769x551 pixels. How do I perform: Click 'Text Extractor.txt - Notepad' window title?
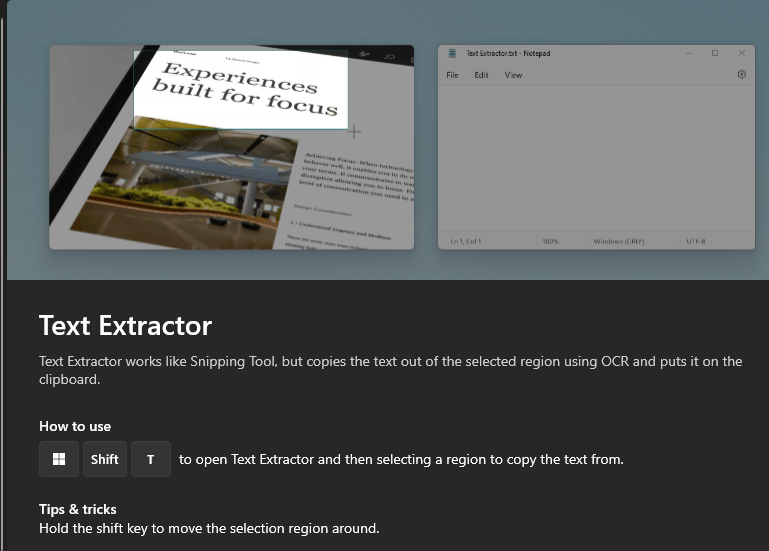(508, 53)
